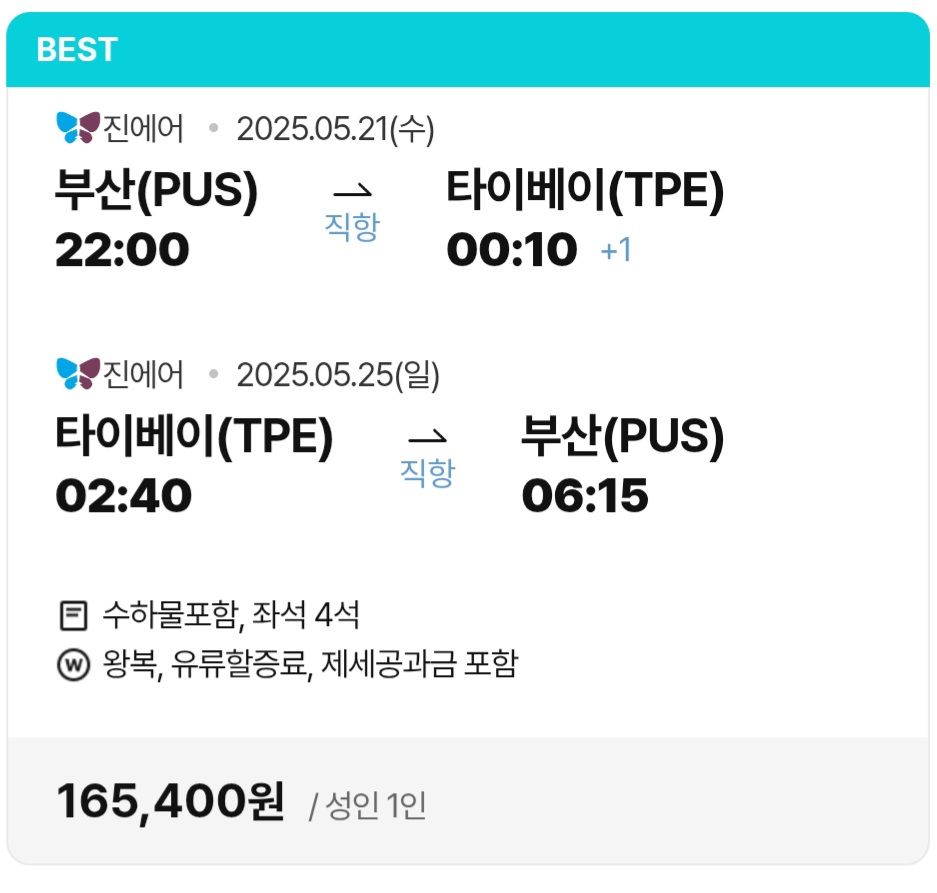
Task: Click the +1 next-day arrival indicator
Action: pyautogui.click(x=616, y=250)
